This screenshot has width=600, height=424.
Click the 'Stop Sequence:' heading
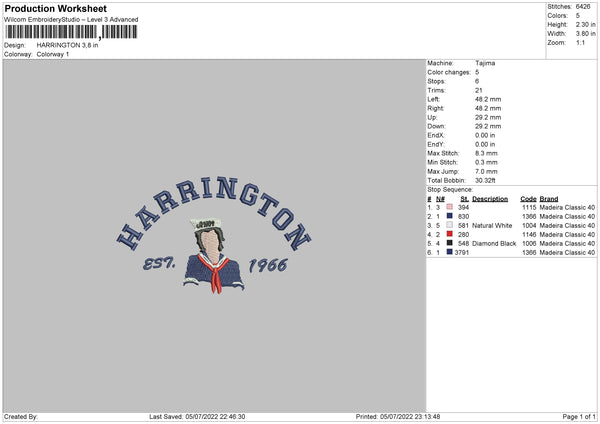point(450,190)
